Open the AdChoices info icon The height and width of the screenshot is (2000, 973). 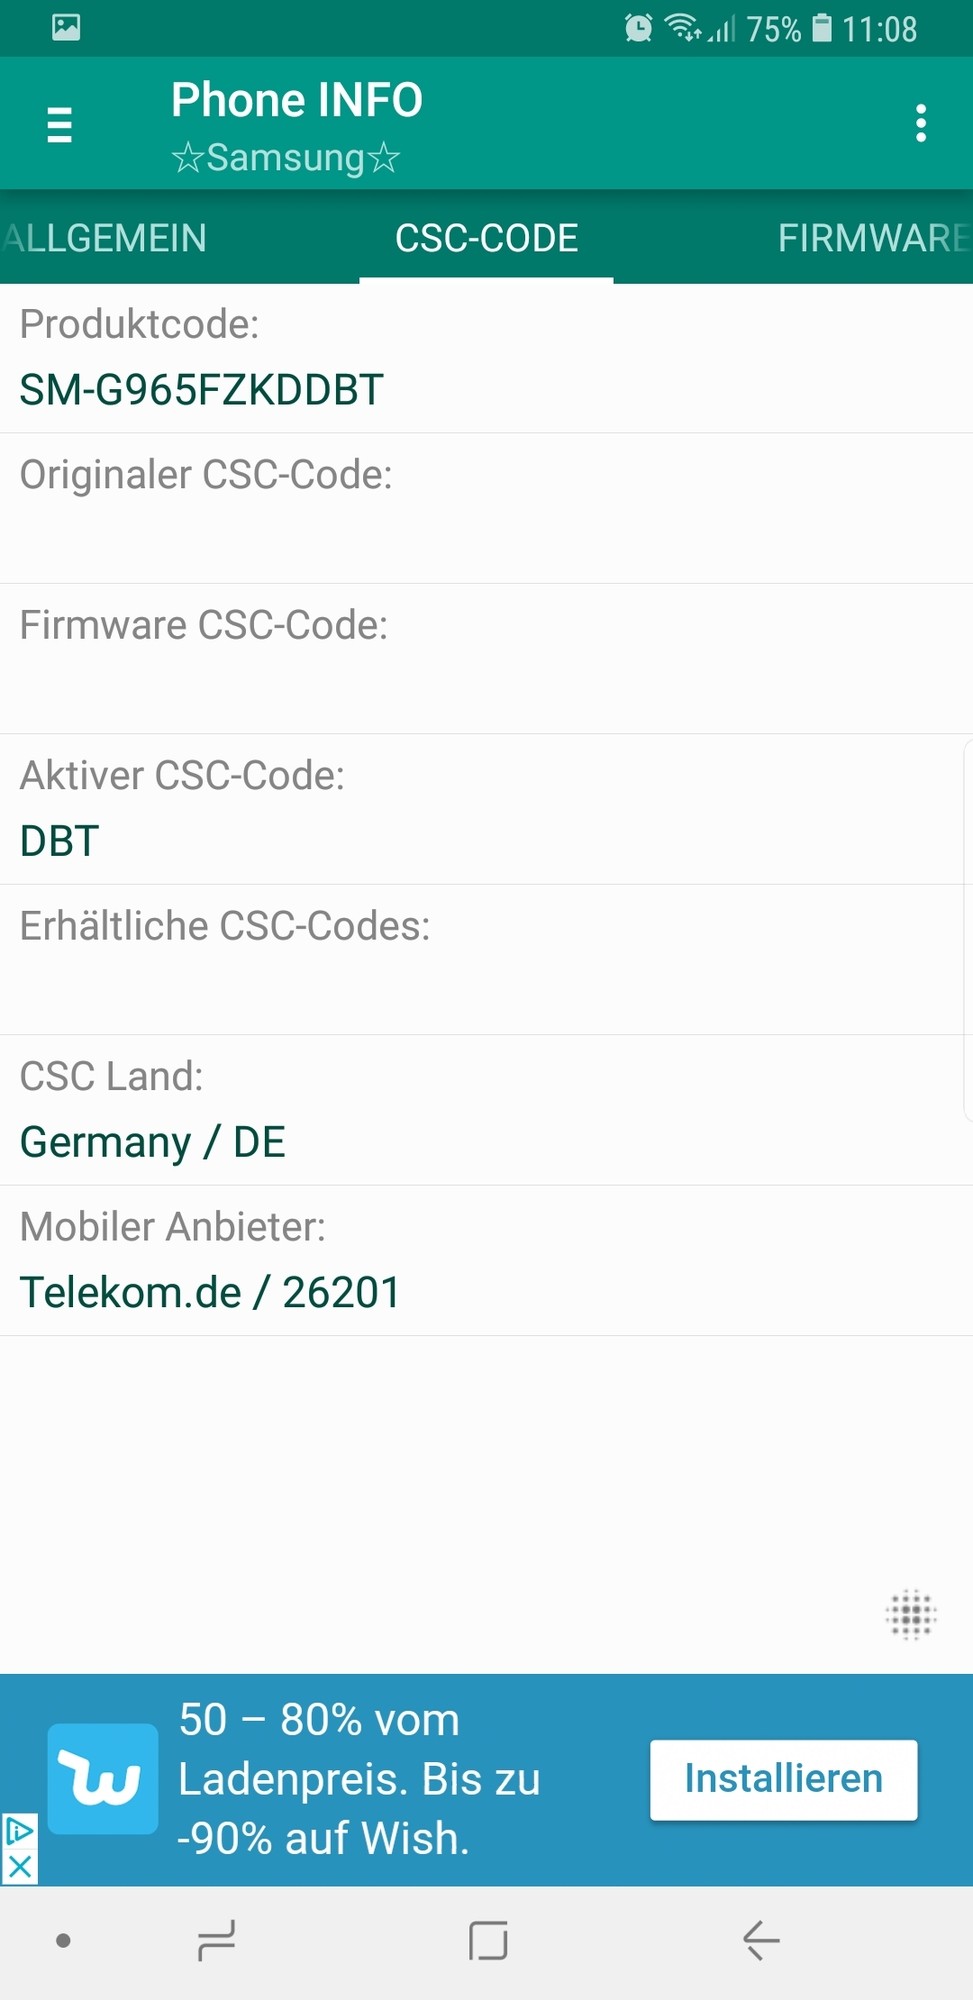(x=19, y=1831)
